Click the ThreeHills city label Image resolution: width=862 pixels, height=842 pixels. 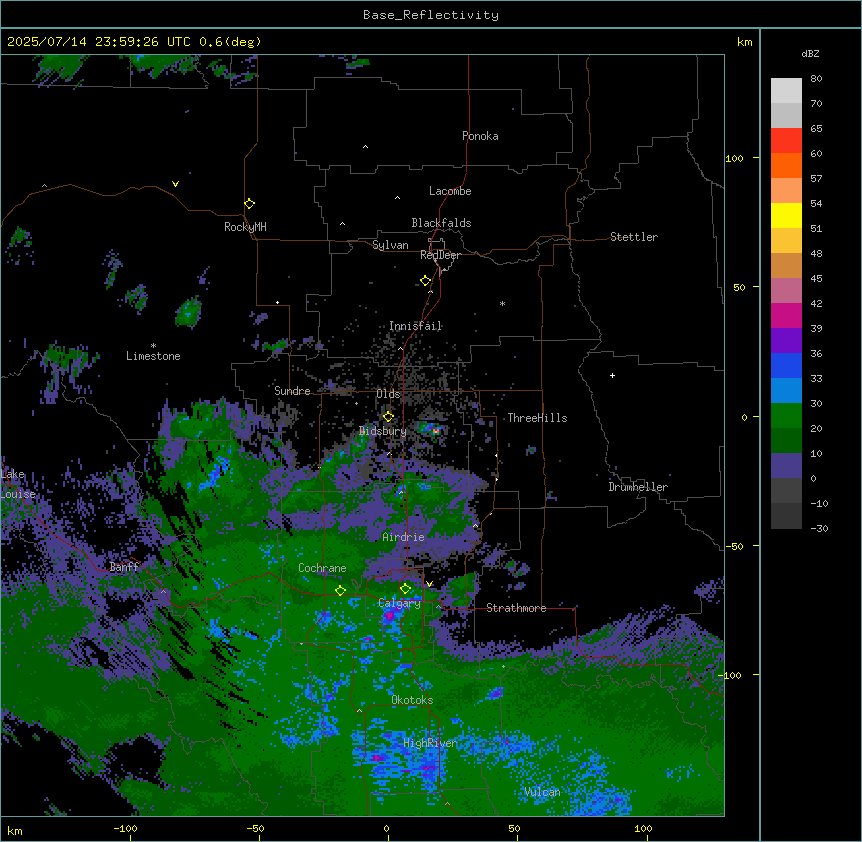[537, 418]
